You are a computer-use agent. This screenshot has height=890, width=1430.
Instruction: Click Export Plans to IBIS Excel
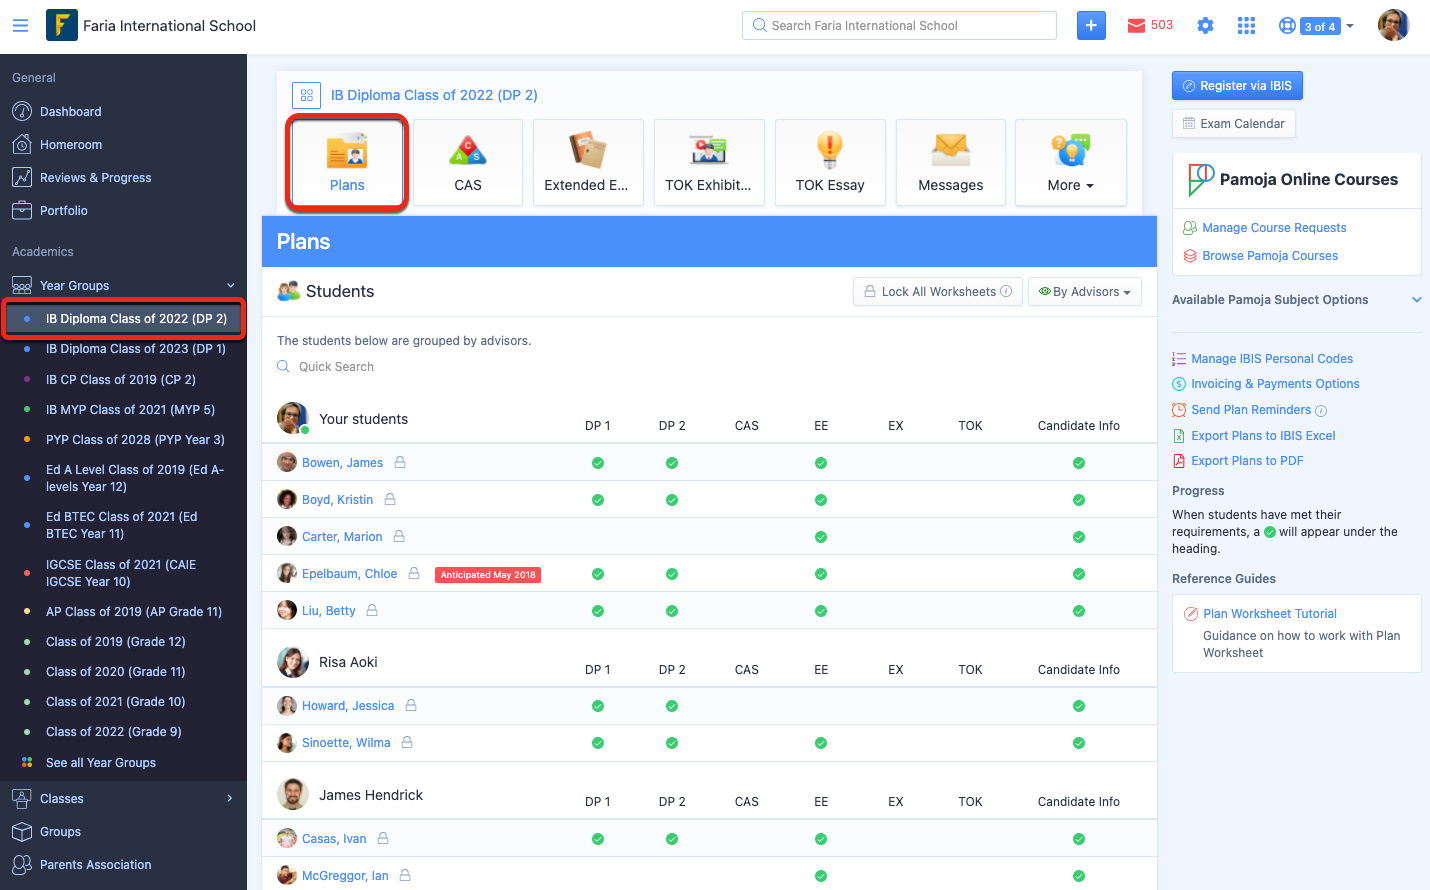1263,436
